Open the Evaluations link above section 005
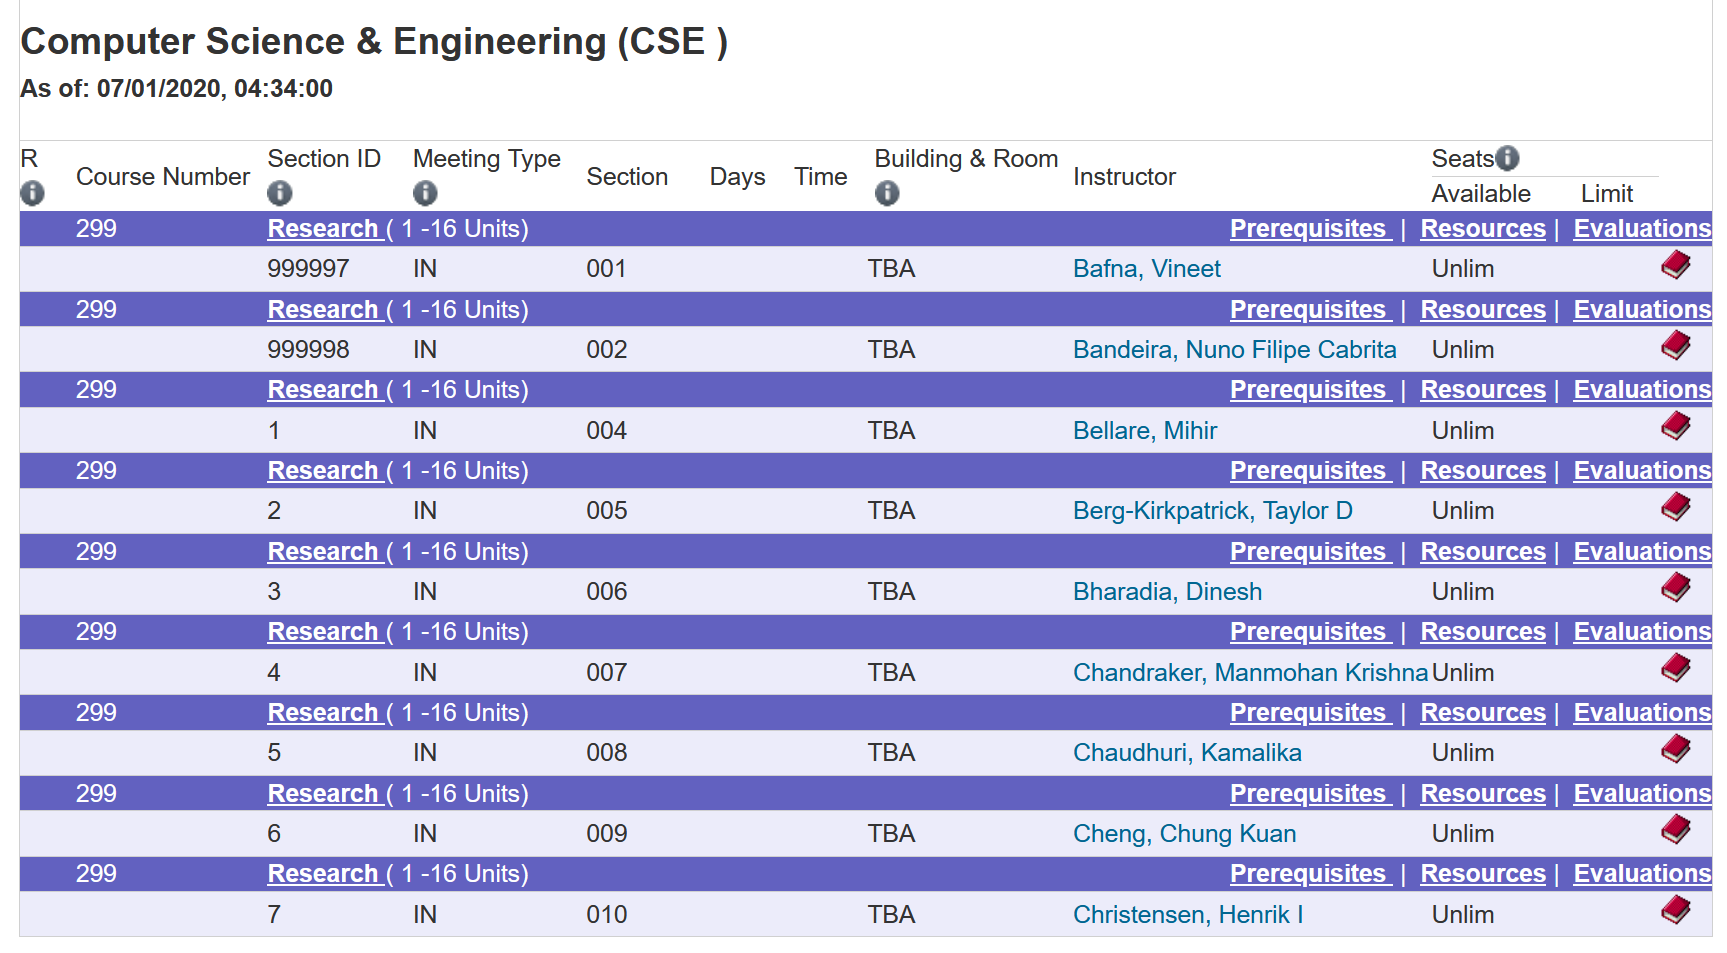 click(1642, 471)
